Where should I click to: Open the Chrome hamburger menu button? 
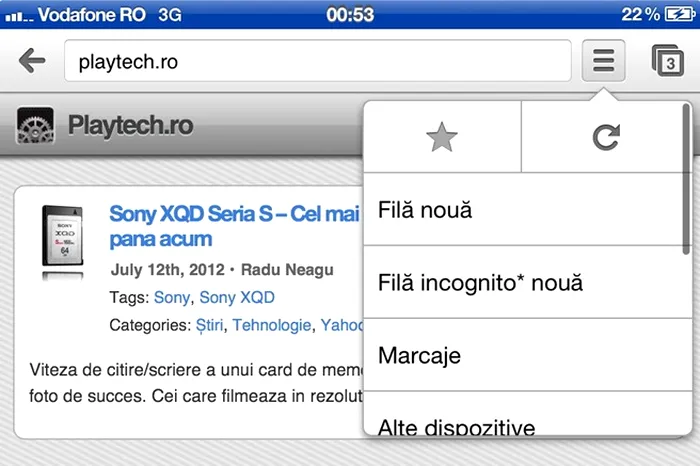[x=603, y=61]
